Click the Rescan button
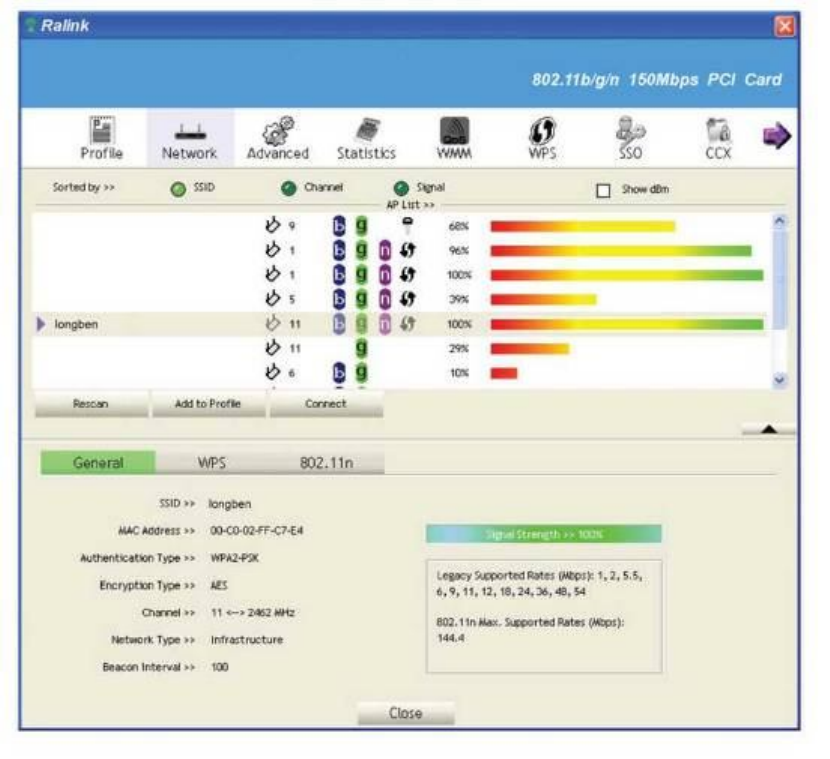830x759 pixels. click(91, 404)
